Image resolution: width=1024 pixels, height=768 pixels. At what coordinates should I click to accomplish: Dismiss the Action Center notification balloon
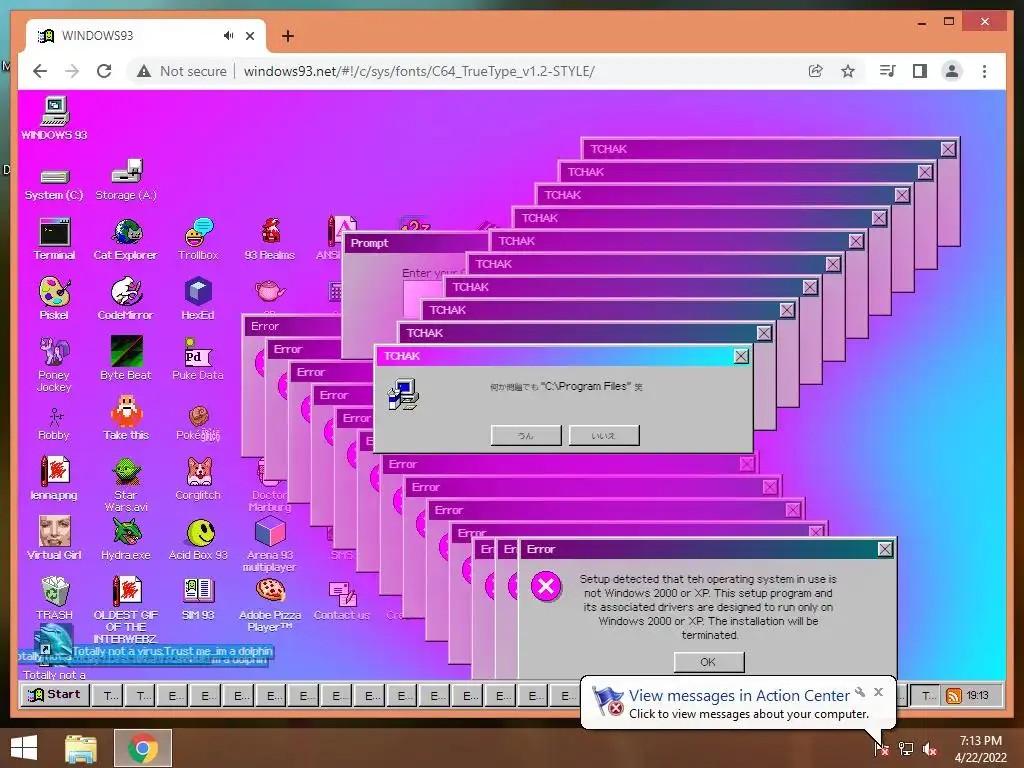[878, 692]
